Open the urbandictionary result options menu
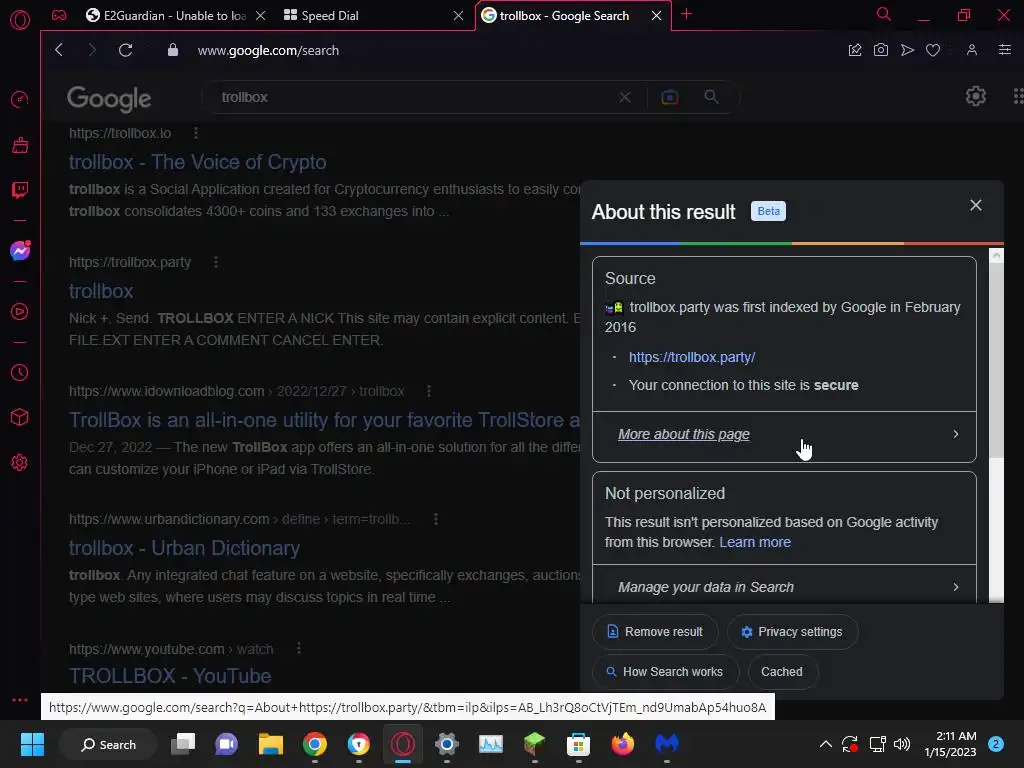This screenshot has width=1024, height=768. [436, 519]
